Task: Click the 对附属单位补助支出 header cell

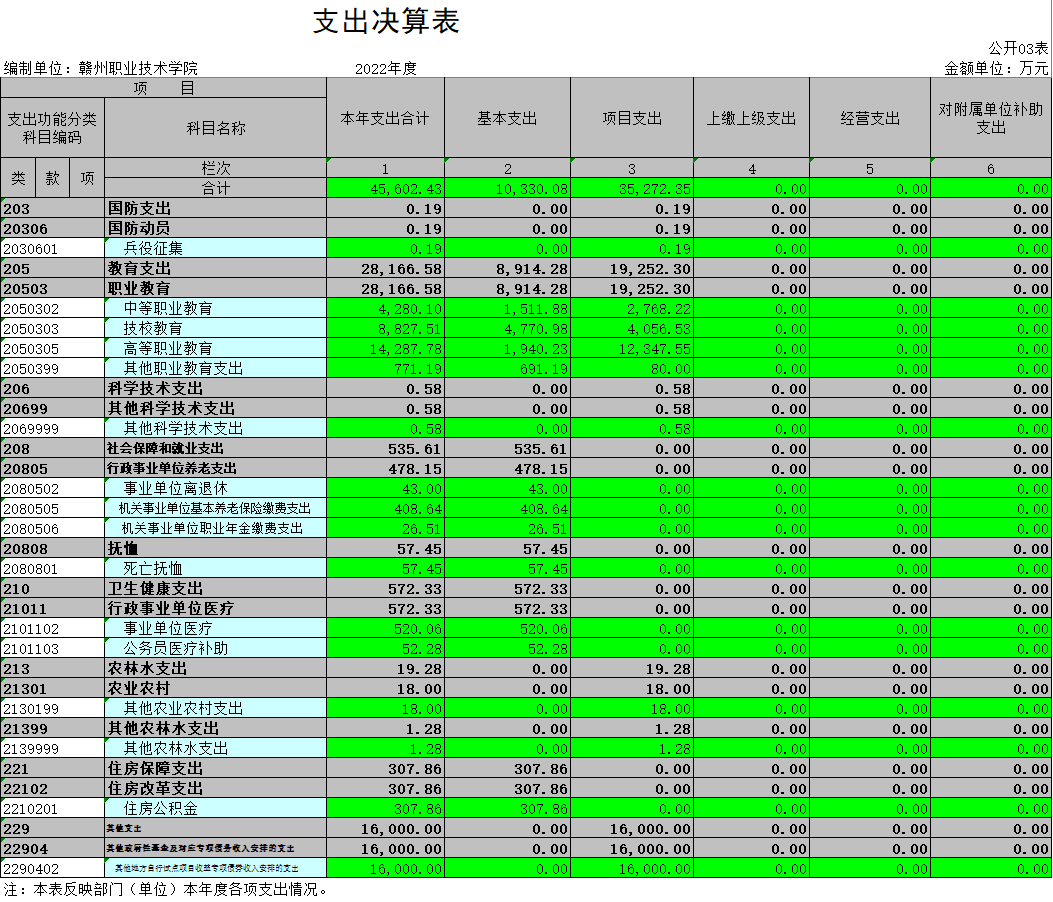Action: (x=990, y=118)
